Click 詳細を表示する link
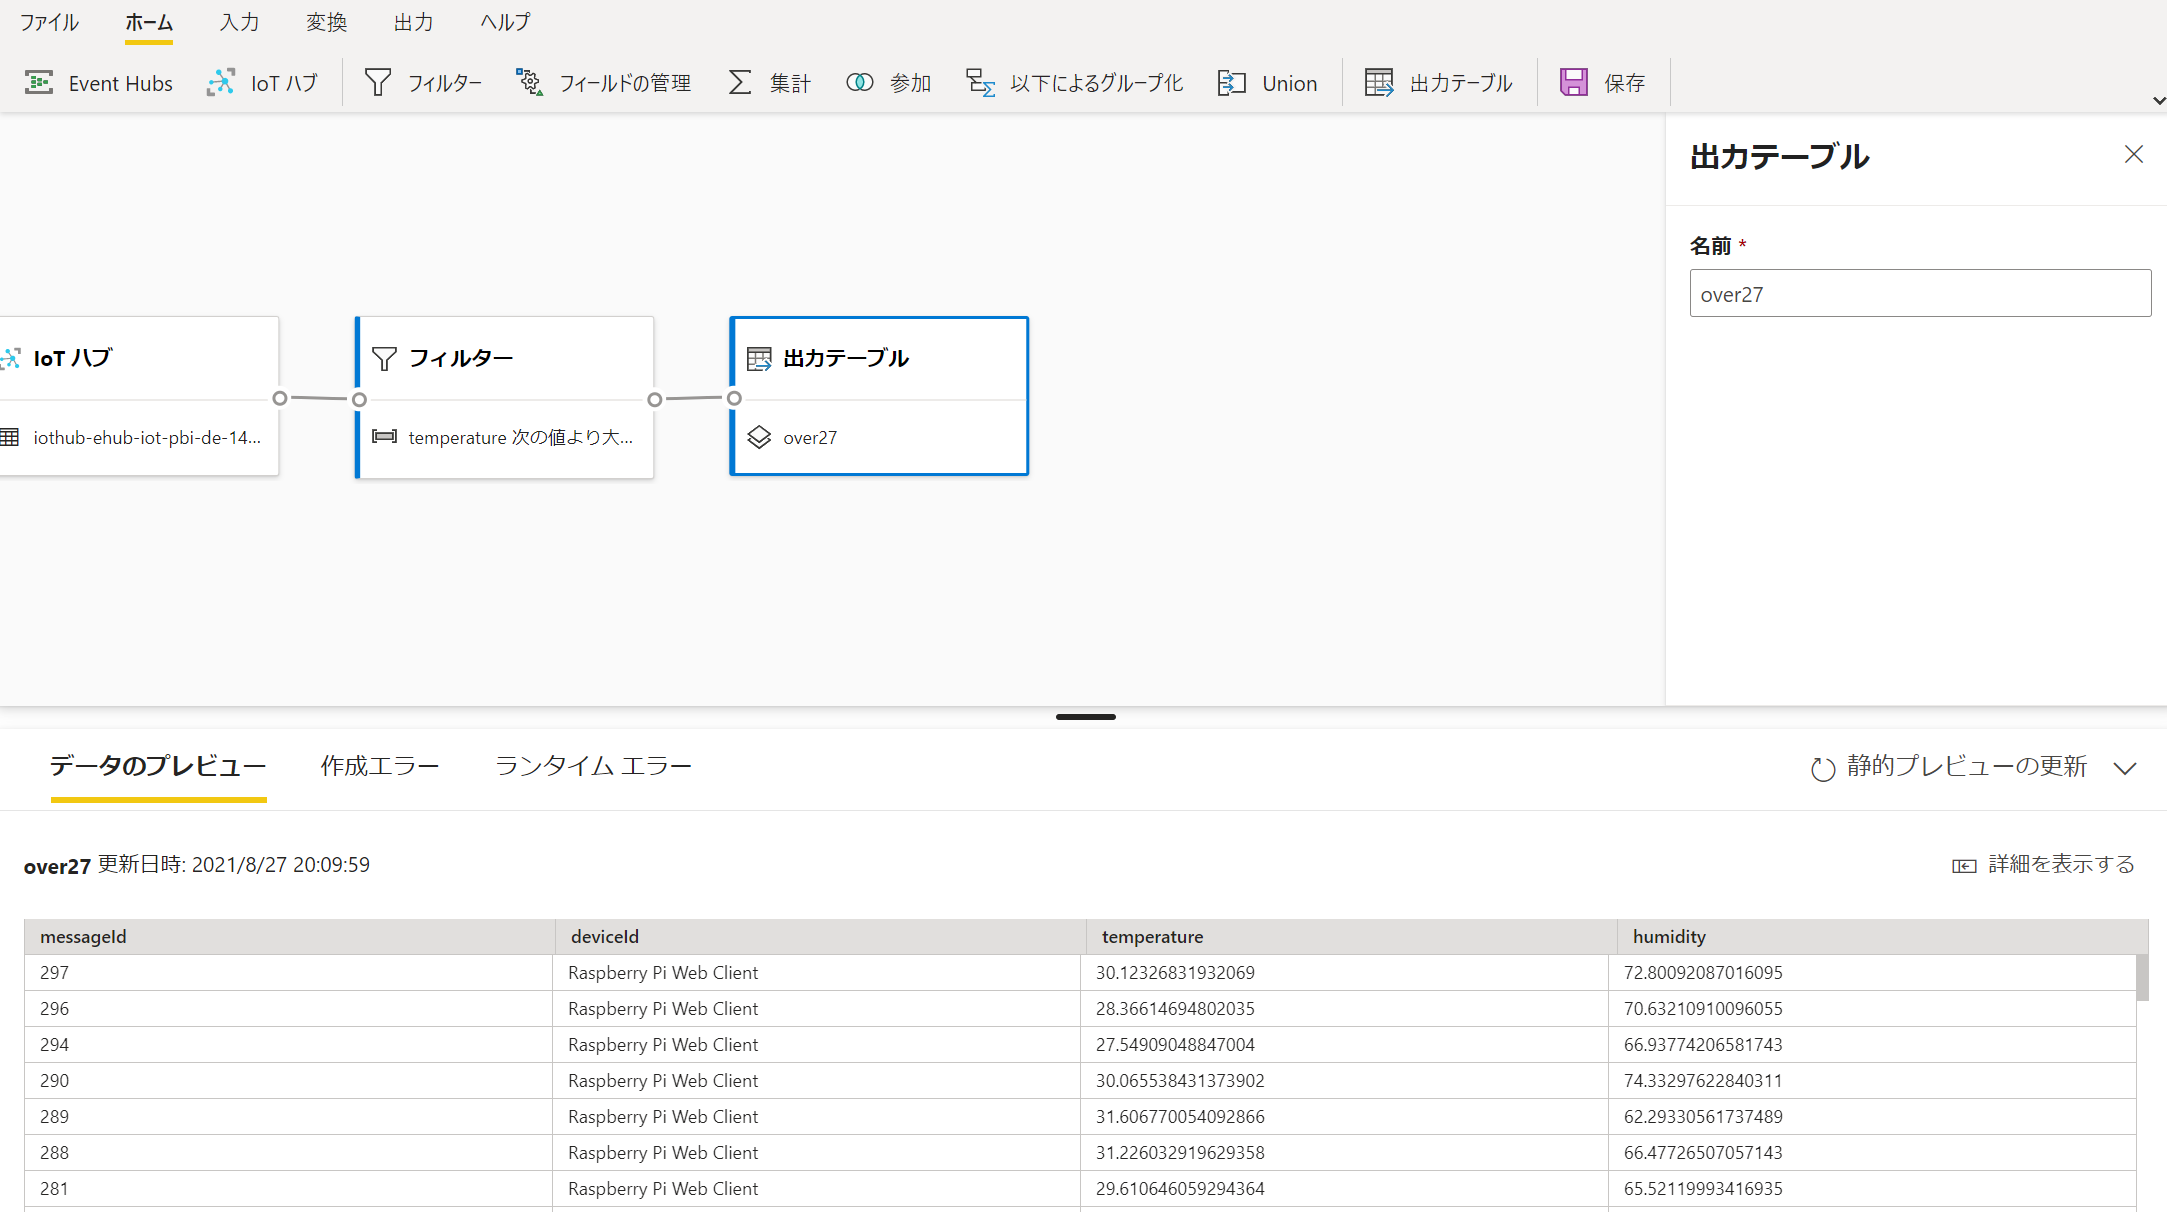The width and height of the screenshot is (2167, 1212). [x=2044, y=865]
